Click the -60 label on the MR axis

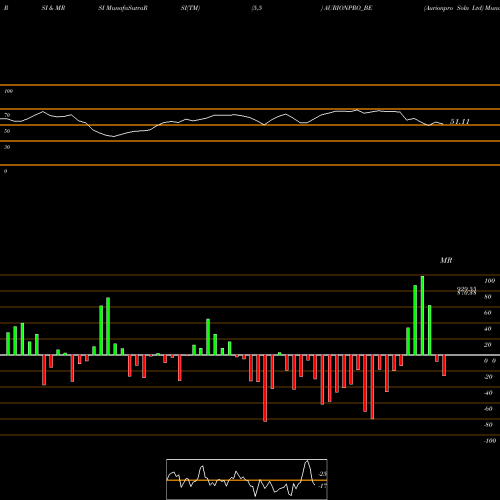pos(488,409)
